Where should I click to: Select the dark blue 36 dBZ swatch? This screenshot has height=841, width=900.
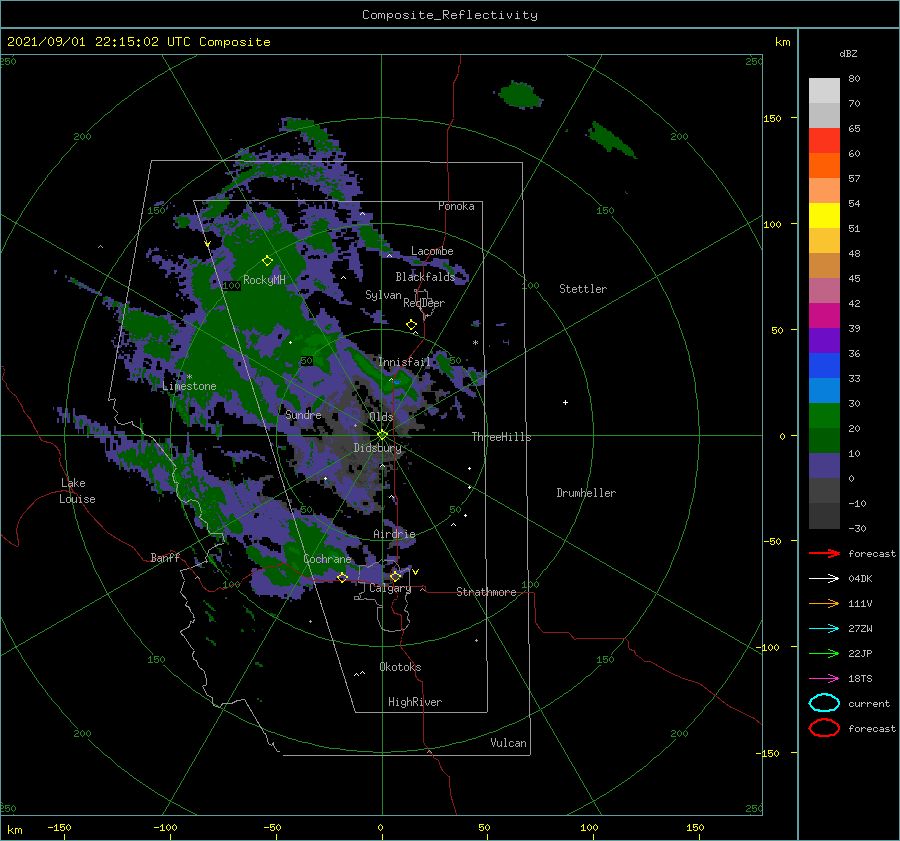[824, 365]
